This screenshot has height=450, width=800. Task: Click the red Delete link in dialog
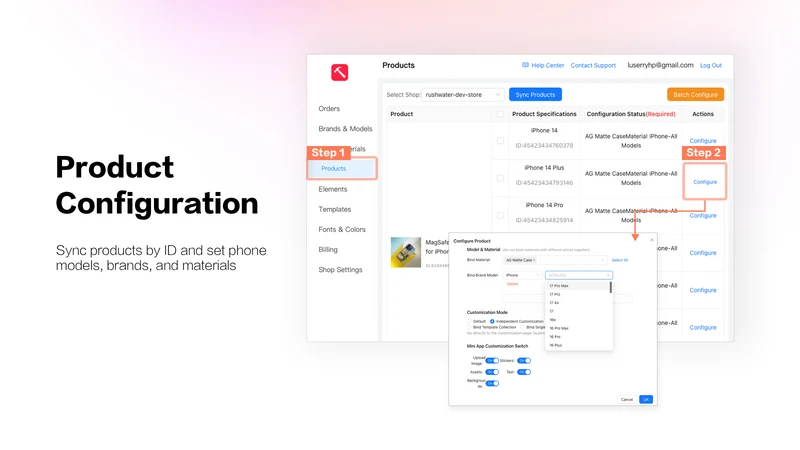513,284
